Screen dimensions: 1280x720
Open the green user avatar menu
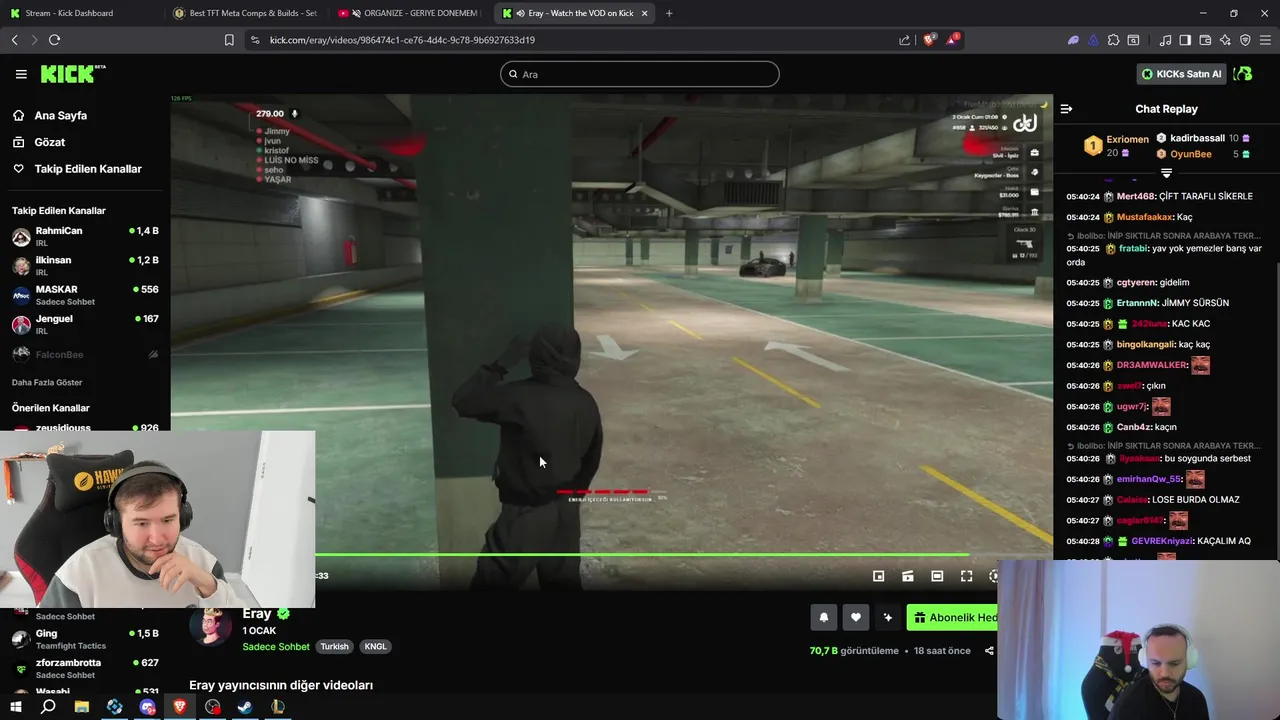(1243, 74)
